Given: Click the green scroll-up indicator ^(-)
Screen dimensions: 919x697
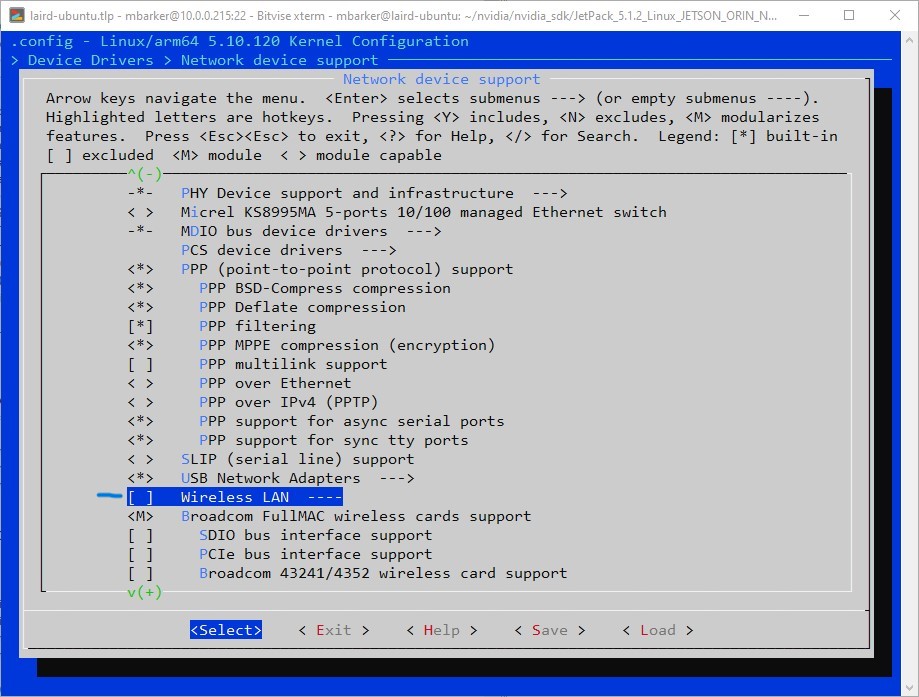Looking at the screenshot, I should click(144, 174).
